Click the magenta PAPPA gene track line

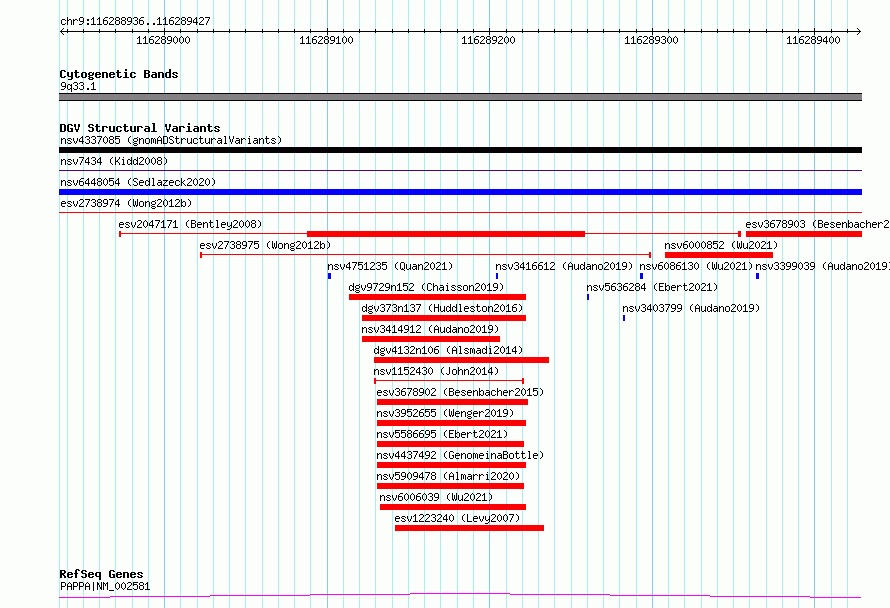click(460, 596)
